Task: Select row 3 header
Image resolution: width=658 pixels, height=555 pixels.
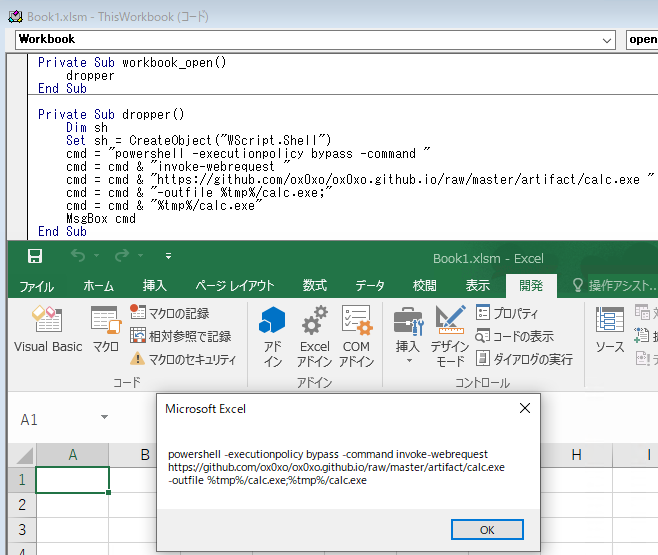Action: [22, 530]
